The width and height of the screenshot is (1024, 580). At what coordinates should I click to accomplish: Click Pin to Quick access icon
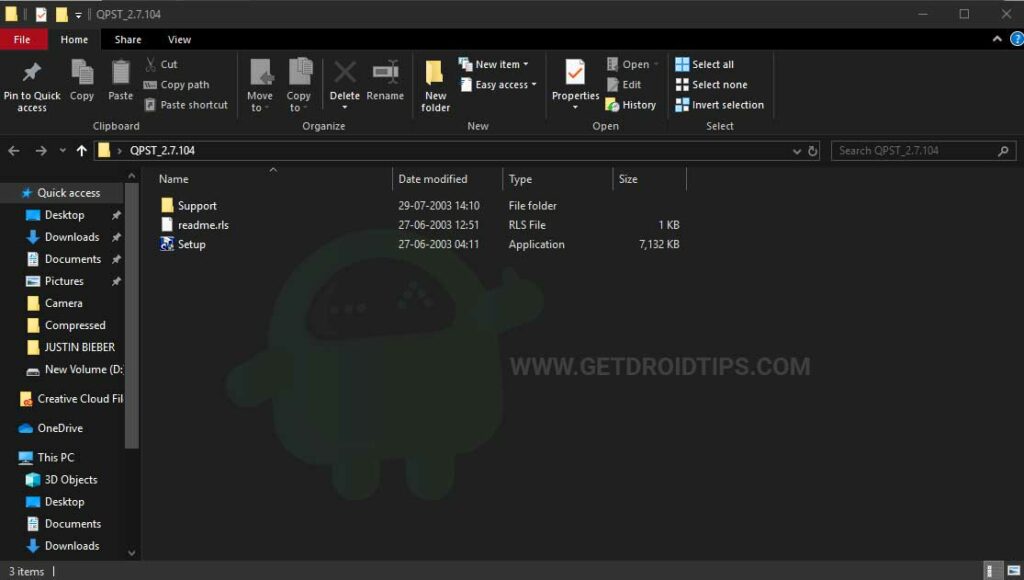pos(32,73)
